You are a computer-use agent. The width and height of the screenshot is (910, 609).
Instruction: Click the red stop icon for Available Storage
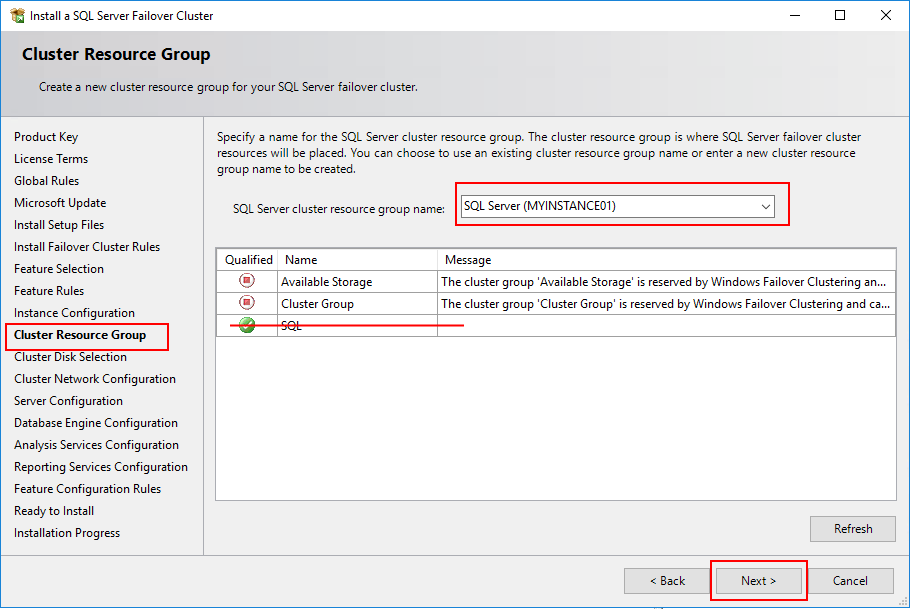tap(247, 281)
